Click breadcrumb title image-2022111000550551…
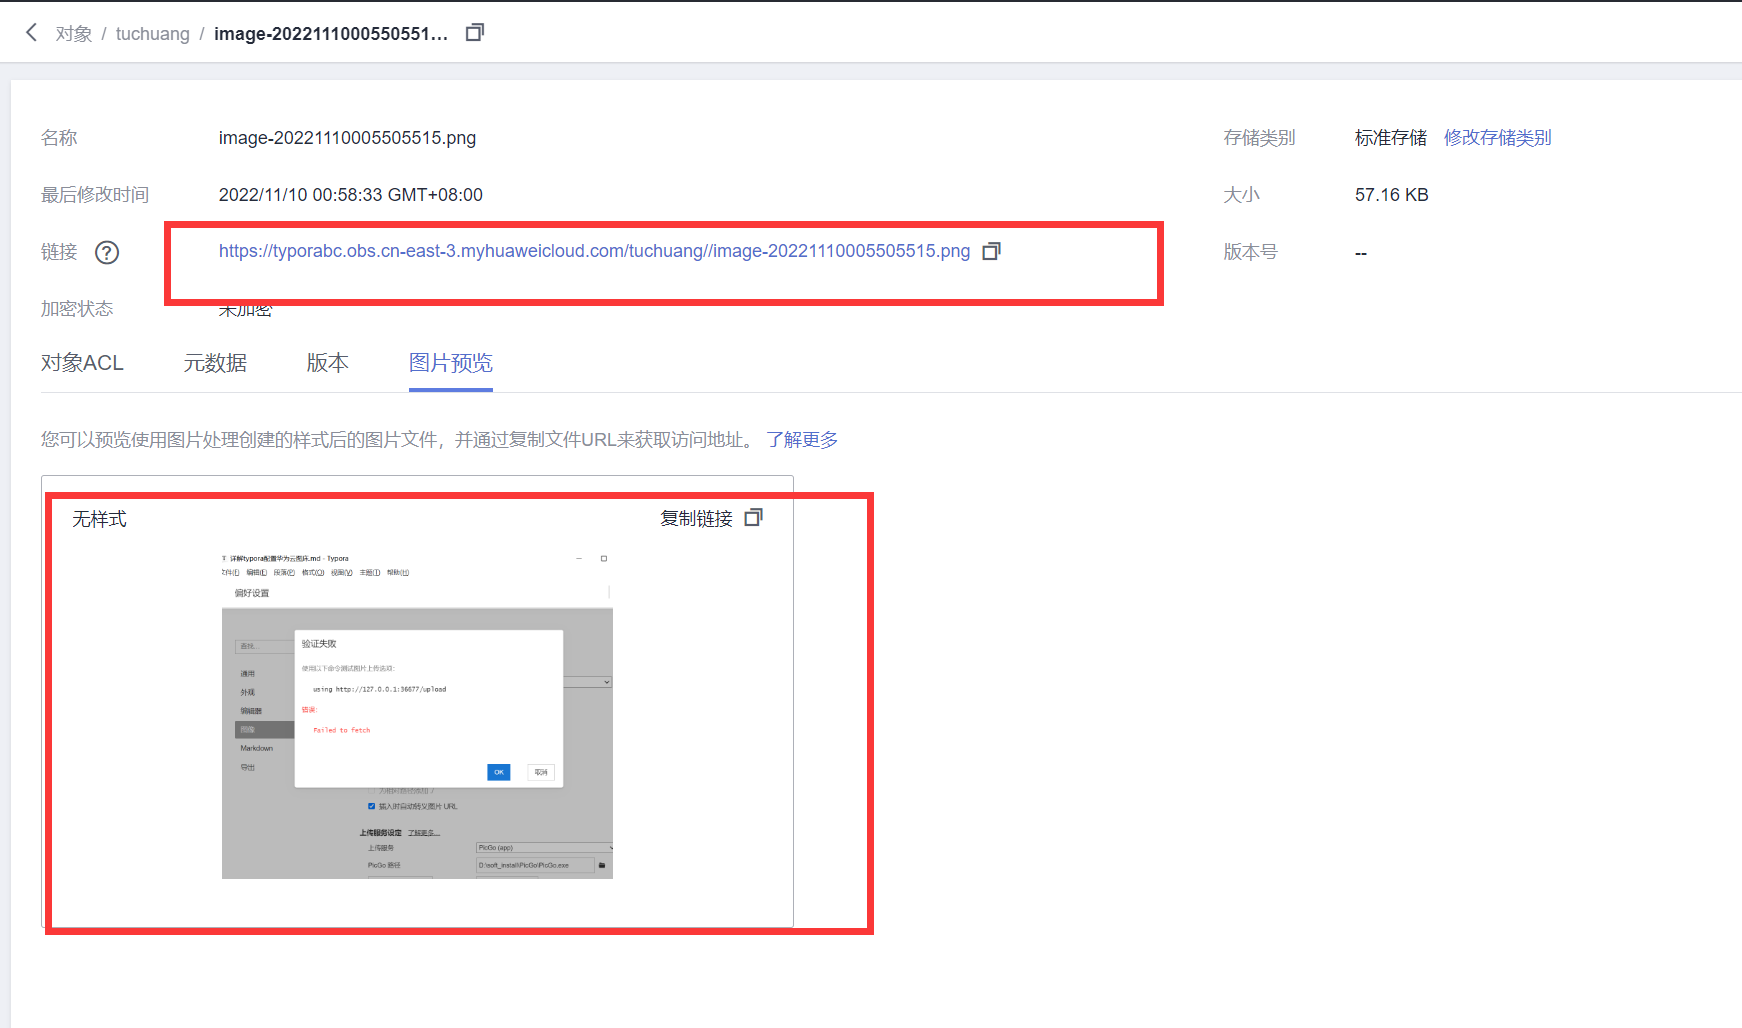Viewport: 1742px width, 1028px height. click(x=331, y=34)
